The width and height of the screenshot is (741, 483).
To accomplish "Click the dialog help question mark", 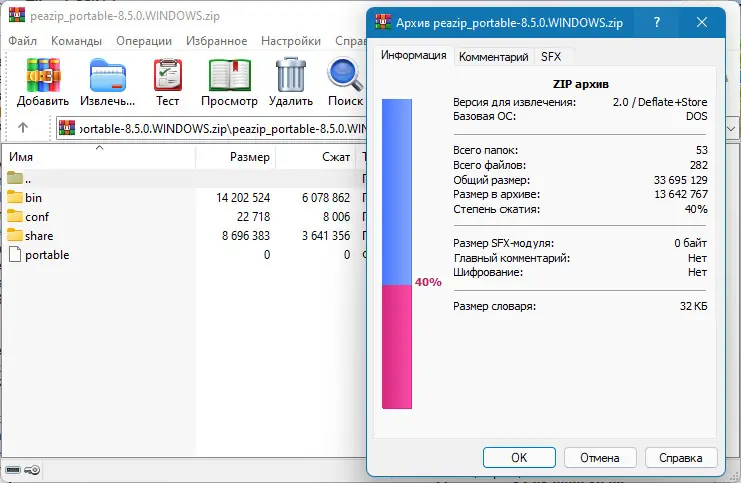I will 656,22.
